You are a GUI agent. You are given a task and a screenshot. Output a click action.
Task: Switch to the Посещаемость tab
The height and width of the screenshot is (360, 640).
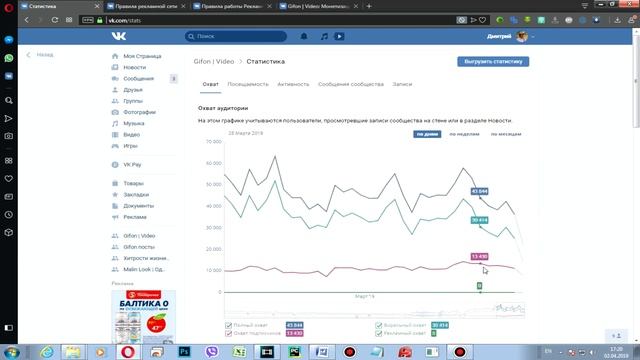click(x=248, y=84)
